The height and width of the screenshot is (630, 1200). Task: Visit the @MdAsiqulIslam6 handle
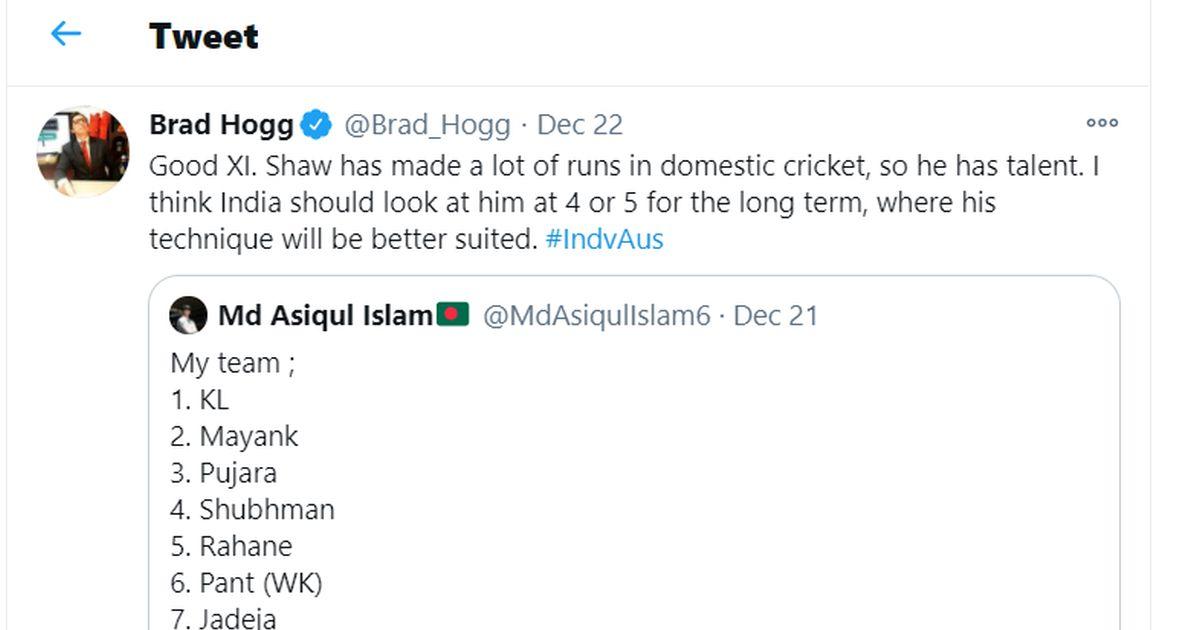point(596,316)
